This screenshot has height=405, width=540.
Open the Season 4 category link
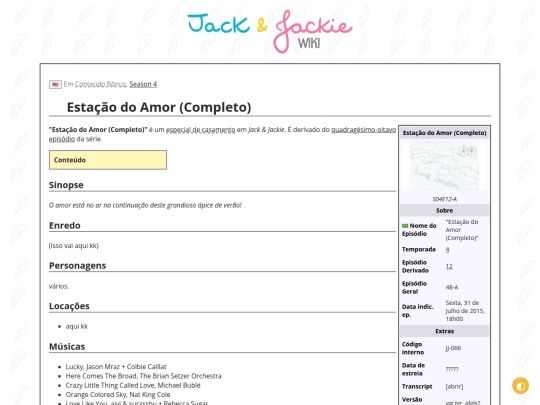143,84
